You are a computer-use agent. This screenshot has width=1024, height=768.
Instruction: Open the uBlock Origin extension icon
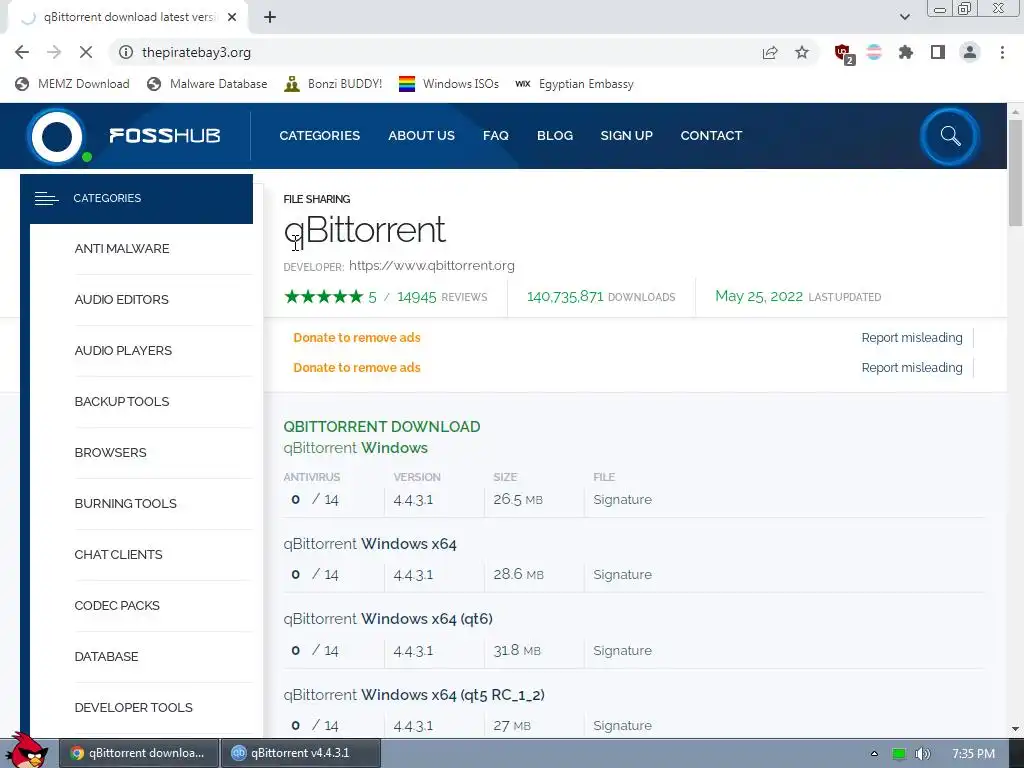coord(844,53)
